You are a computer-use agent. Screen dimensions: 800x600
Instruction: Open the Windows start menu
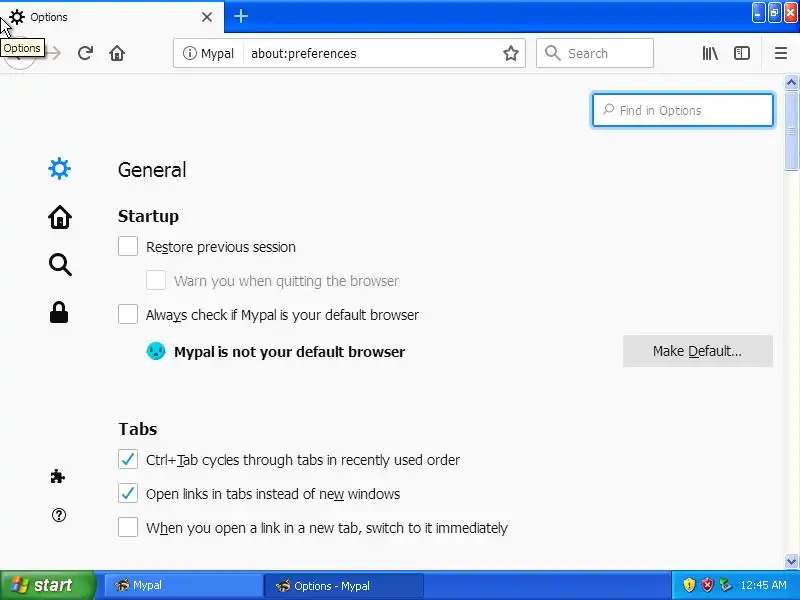point(47,585)
